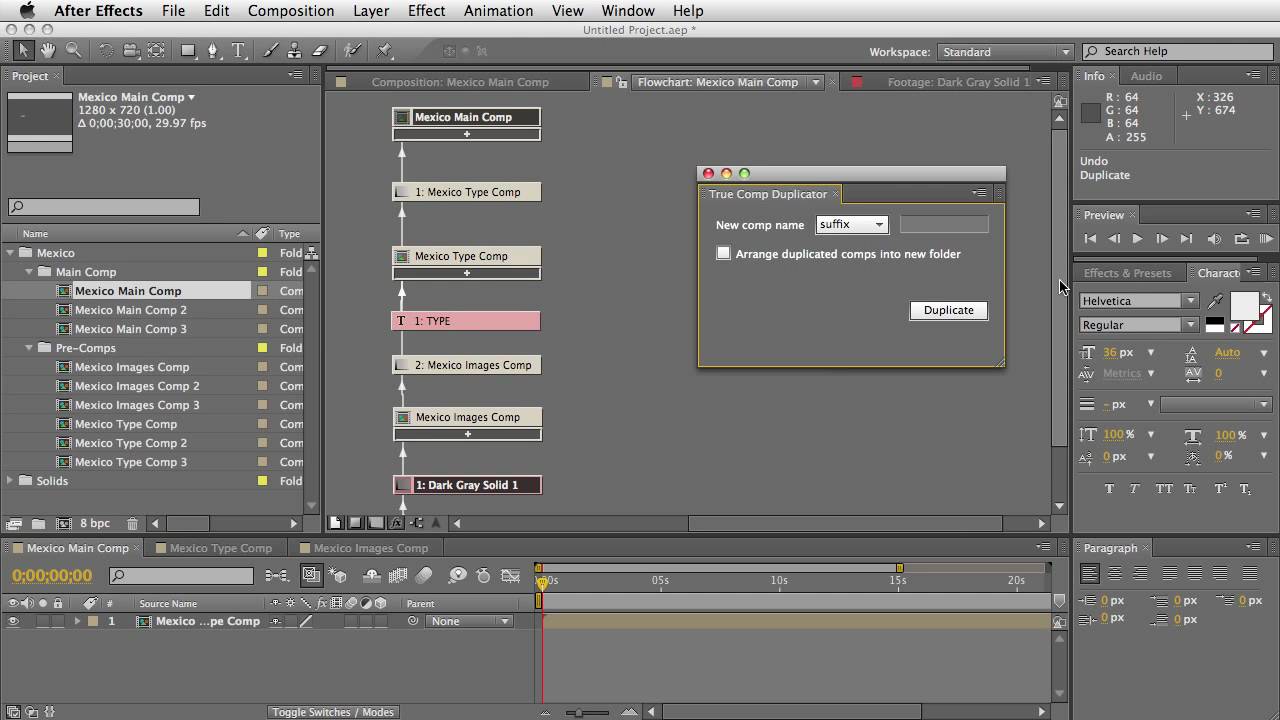Image resolution: width=1280 pixels, height=720 pixels.
Task: Click the Interpret Footage icon in Project panel
Action: [14, 523]
